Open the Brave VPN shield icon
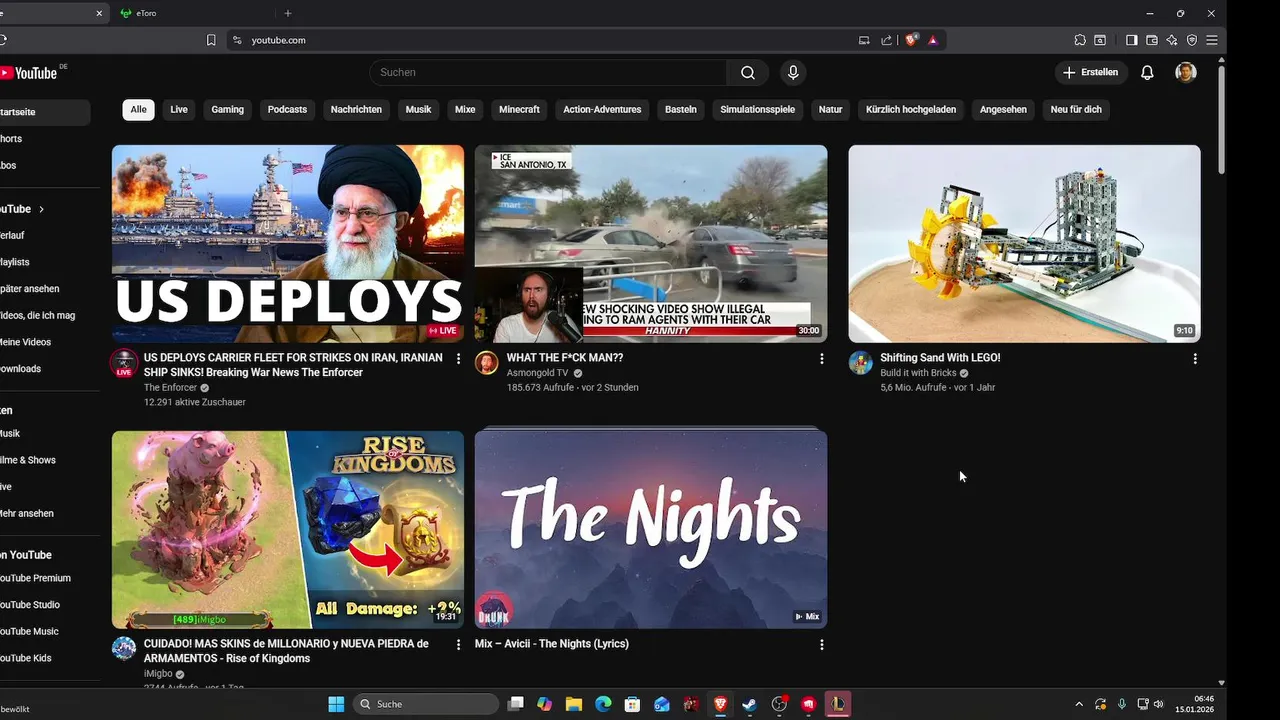1280x720 pixels. [x=1192, y=40]
